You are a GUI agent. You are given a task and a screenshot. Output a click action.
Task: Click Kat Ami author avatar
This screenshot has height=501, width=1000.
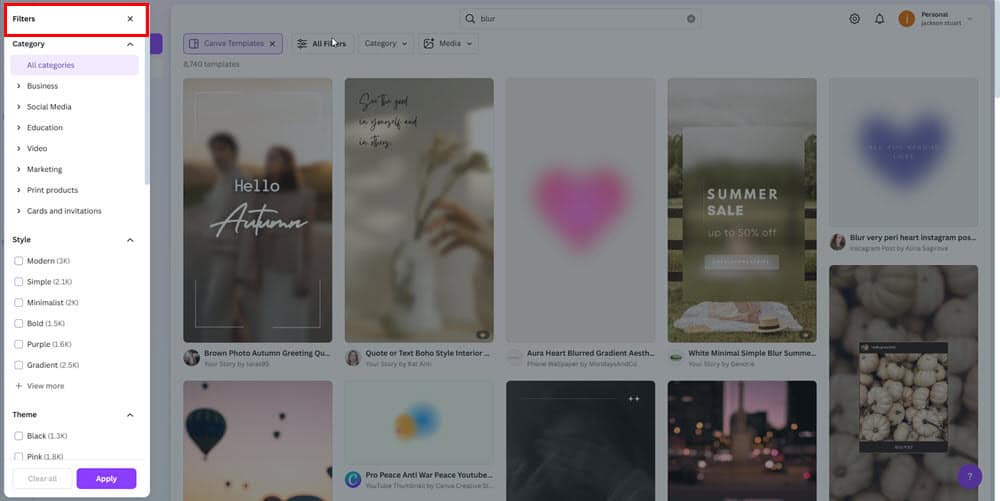coord(353,358)
